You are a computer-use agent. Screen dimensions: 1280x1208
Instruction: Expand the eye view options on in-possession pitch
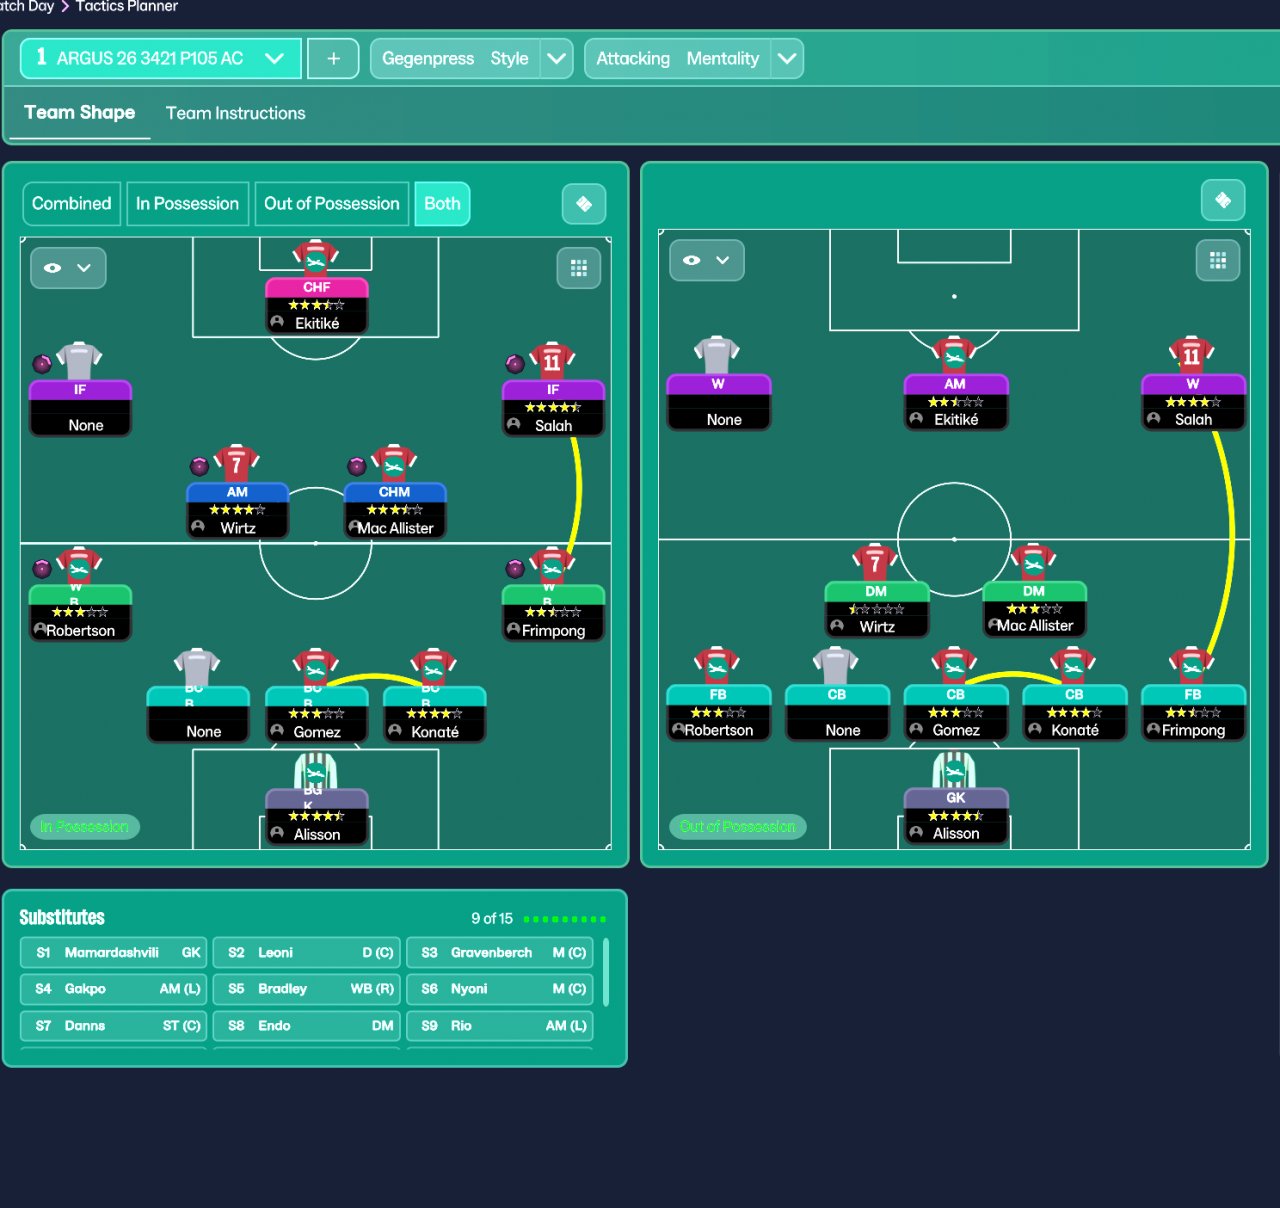point(68,268)
